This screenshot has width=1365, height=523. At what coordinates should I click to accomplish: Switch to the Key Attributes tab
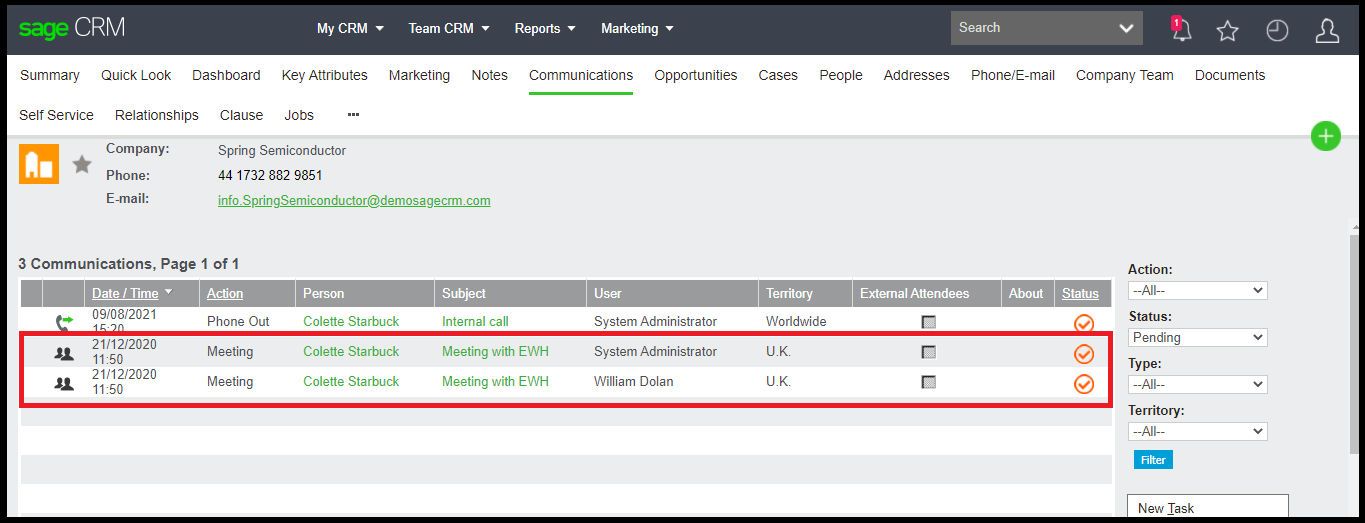[x=325, y=75]
